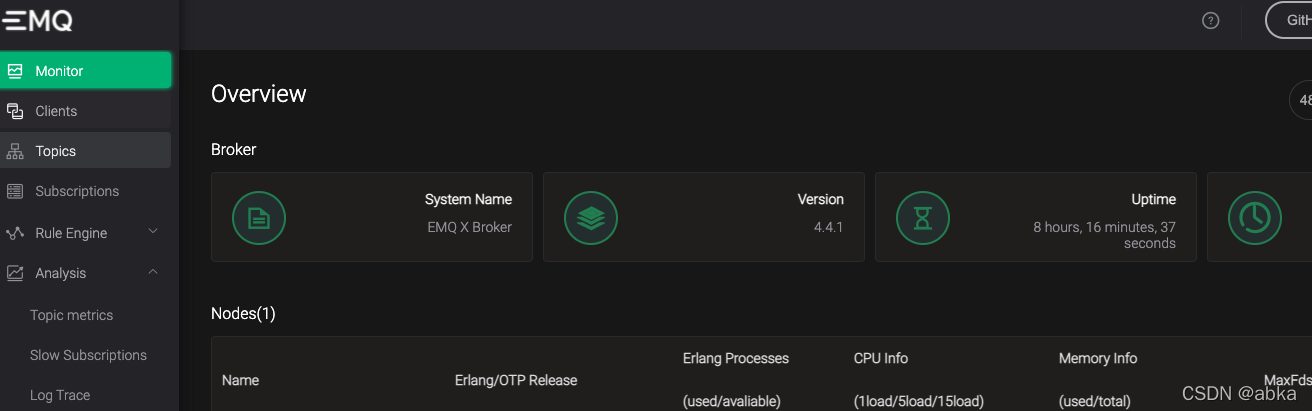The width and height of the screenshot is (1312, 411).
Task: Click the Nodes(1) section heading
Action: [243, 314]
